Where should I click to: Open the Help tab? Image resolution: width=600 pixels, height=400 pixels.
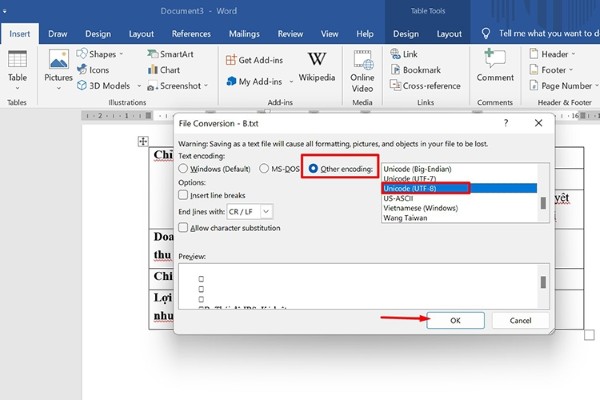[x=365, y=34]
